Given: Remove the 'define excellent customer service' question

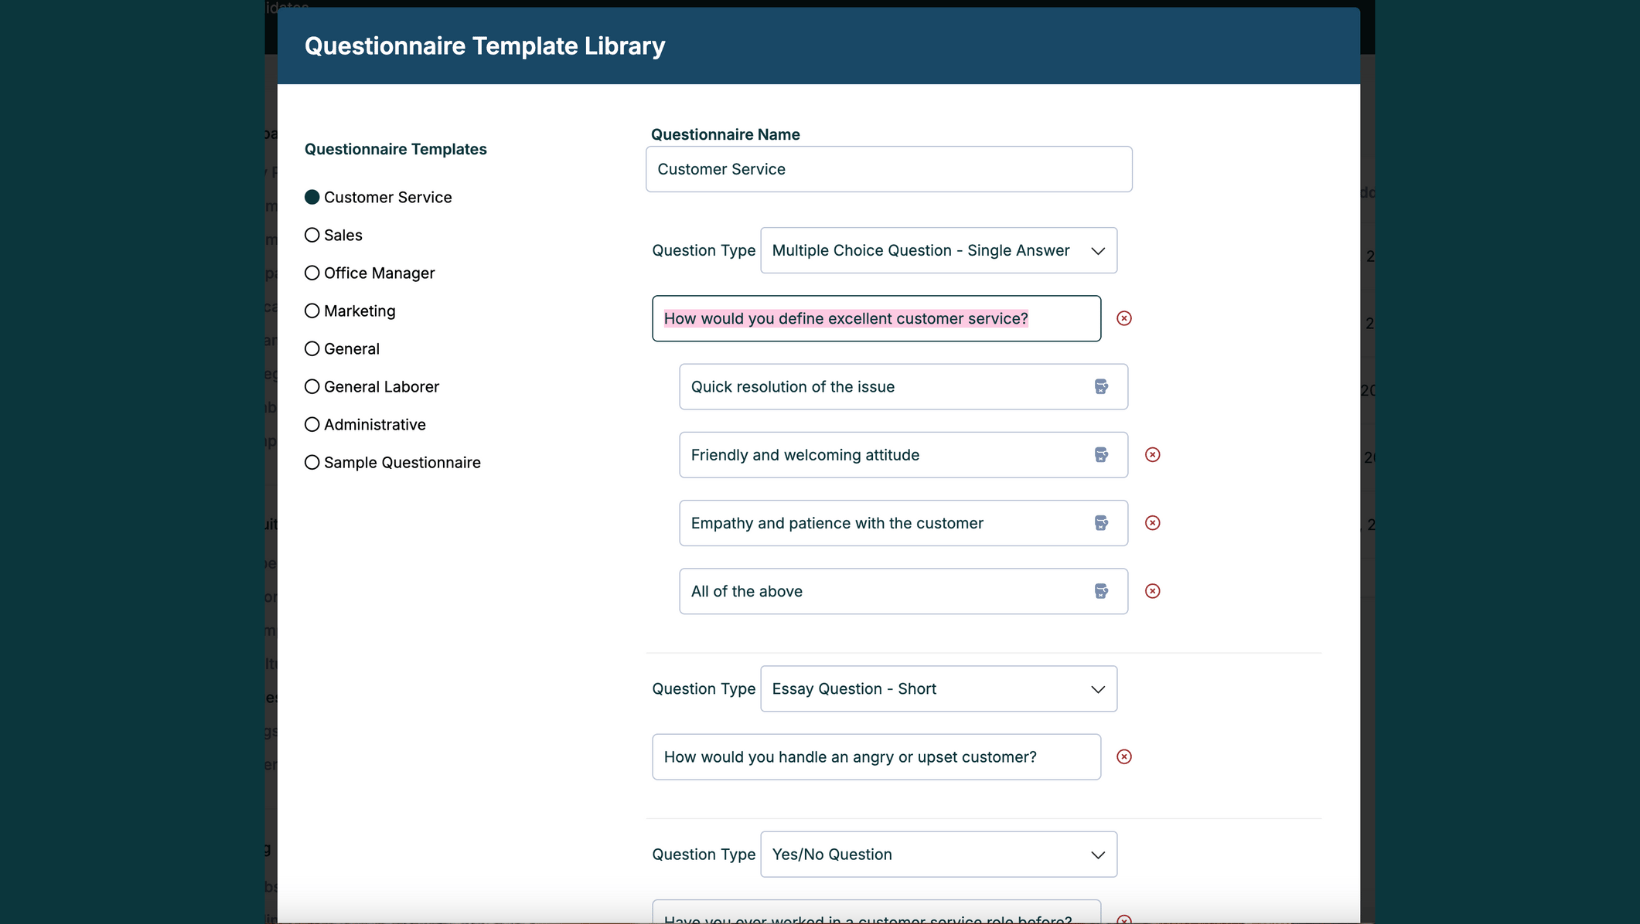Looking at the screenshot, I should tap(1124, 318).
